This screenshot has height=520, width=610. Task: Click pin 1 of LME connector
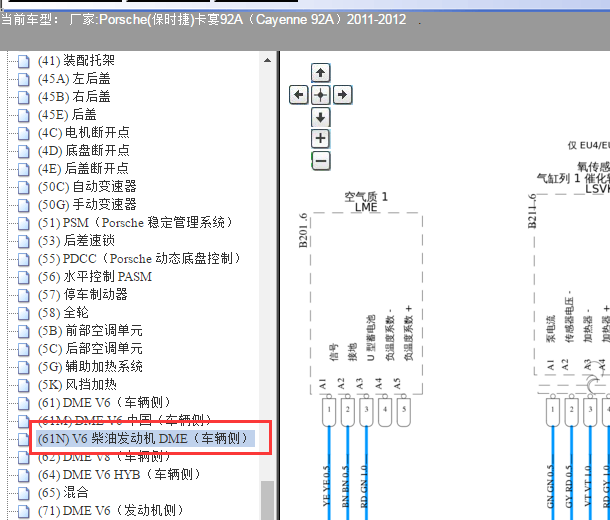329,410
